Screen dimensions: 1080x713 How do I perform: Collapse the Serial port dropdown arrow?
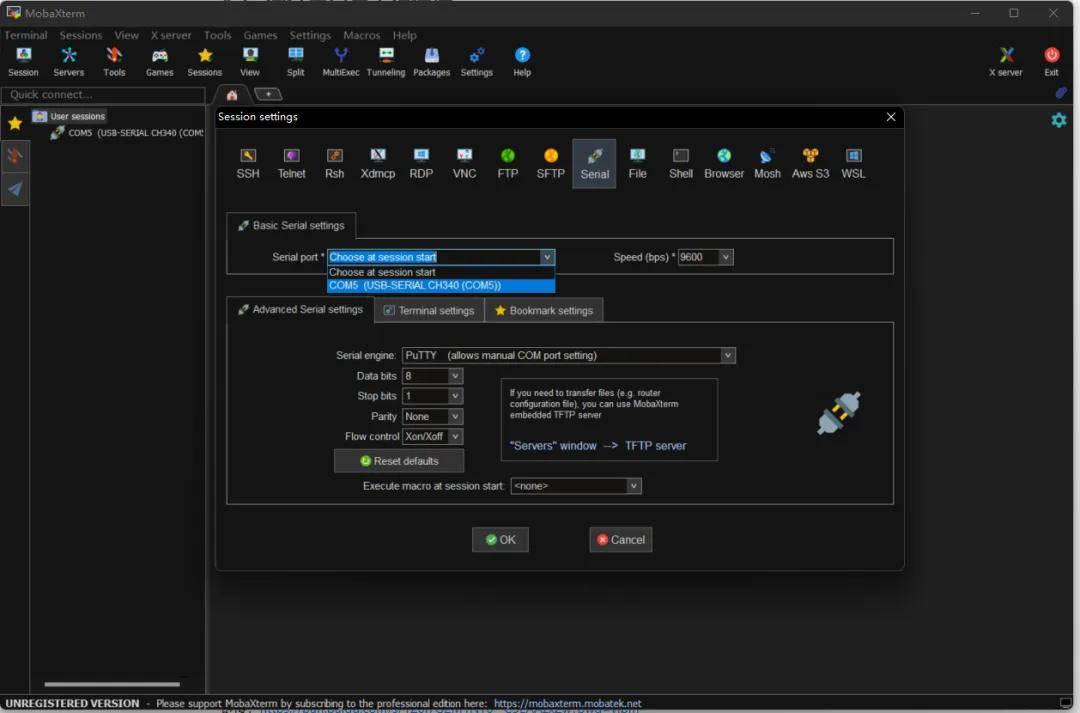click(547, 257)
